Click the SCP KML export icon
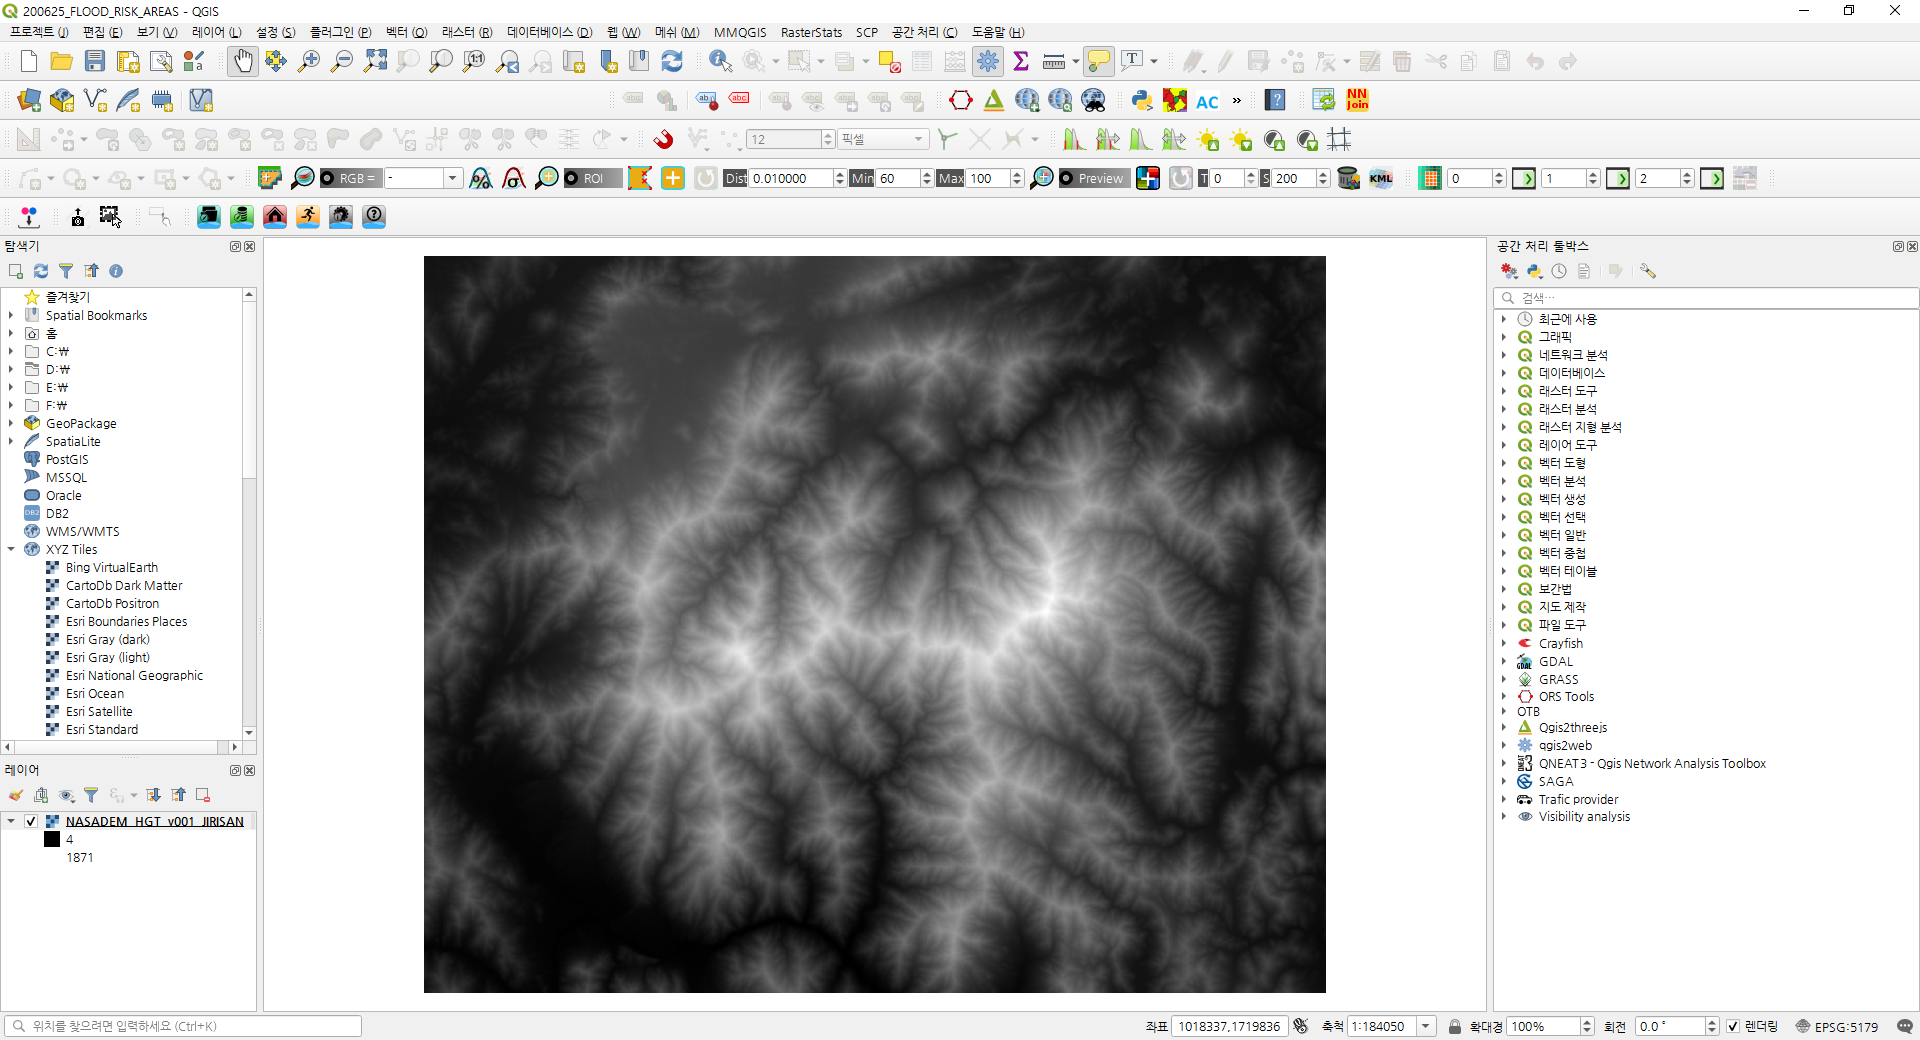The image size is (1920, 1040). click(1381, 179)
